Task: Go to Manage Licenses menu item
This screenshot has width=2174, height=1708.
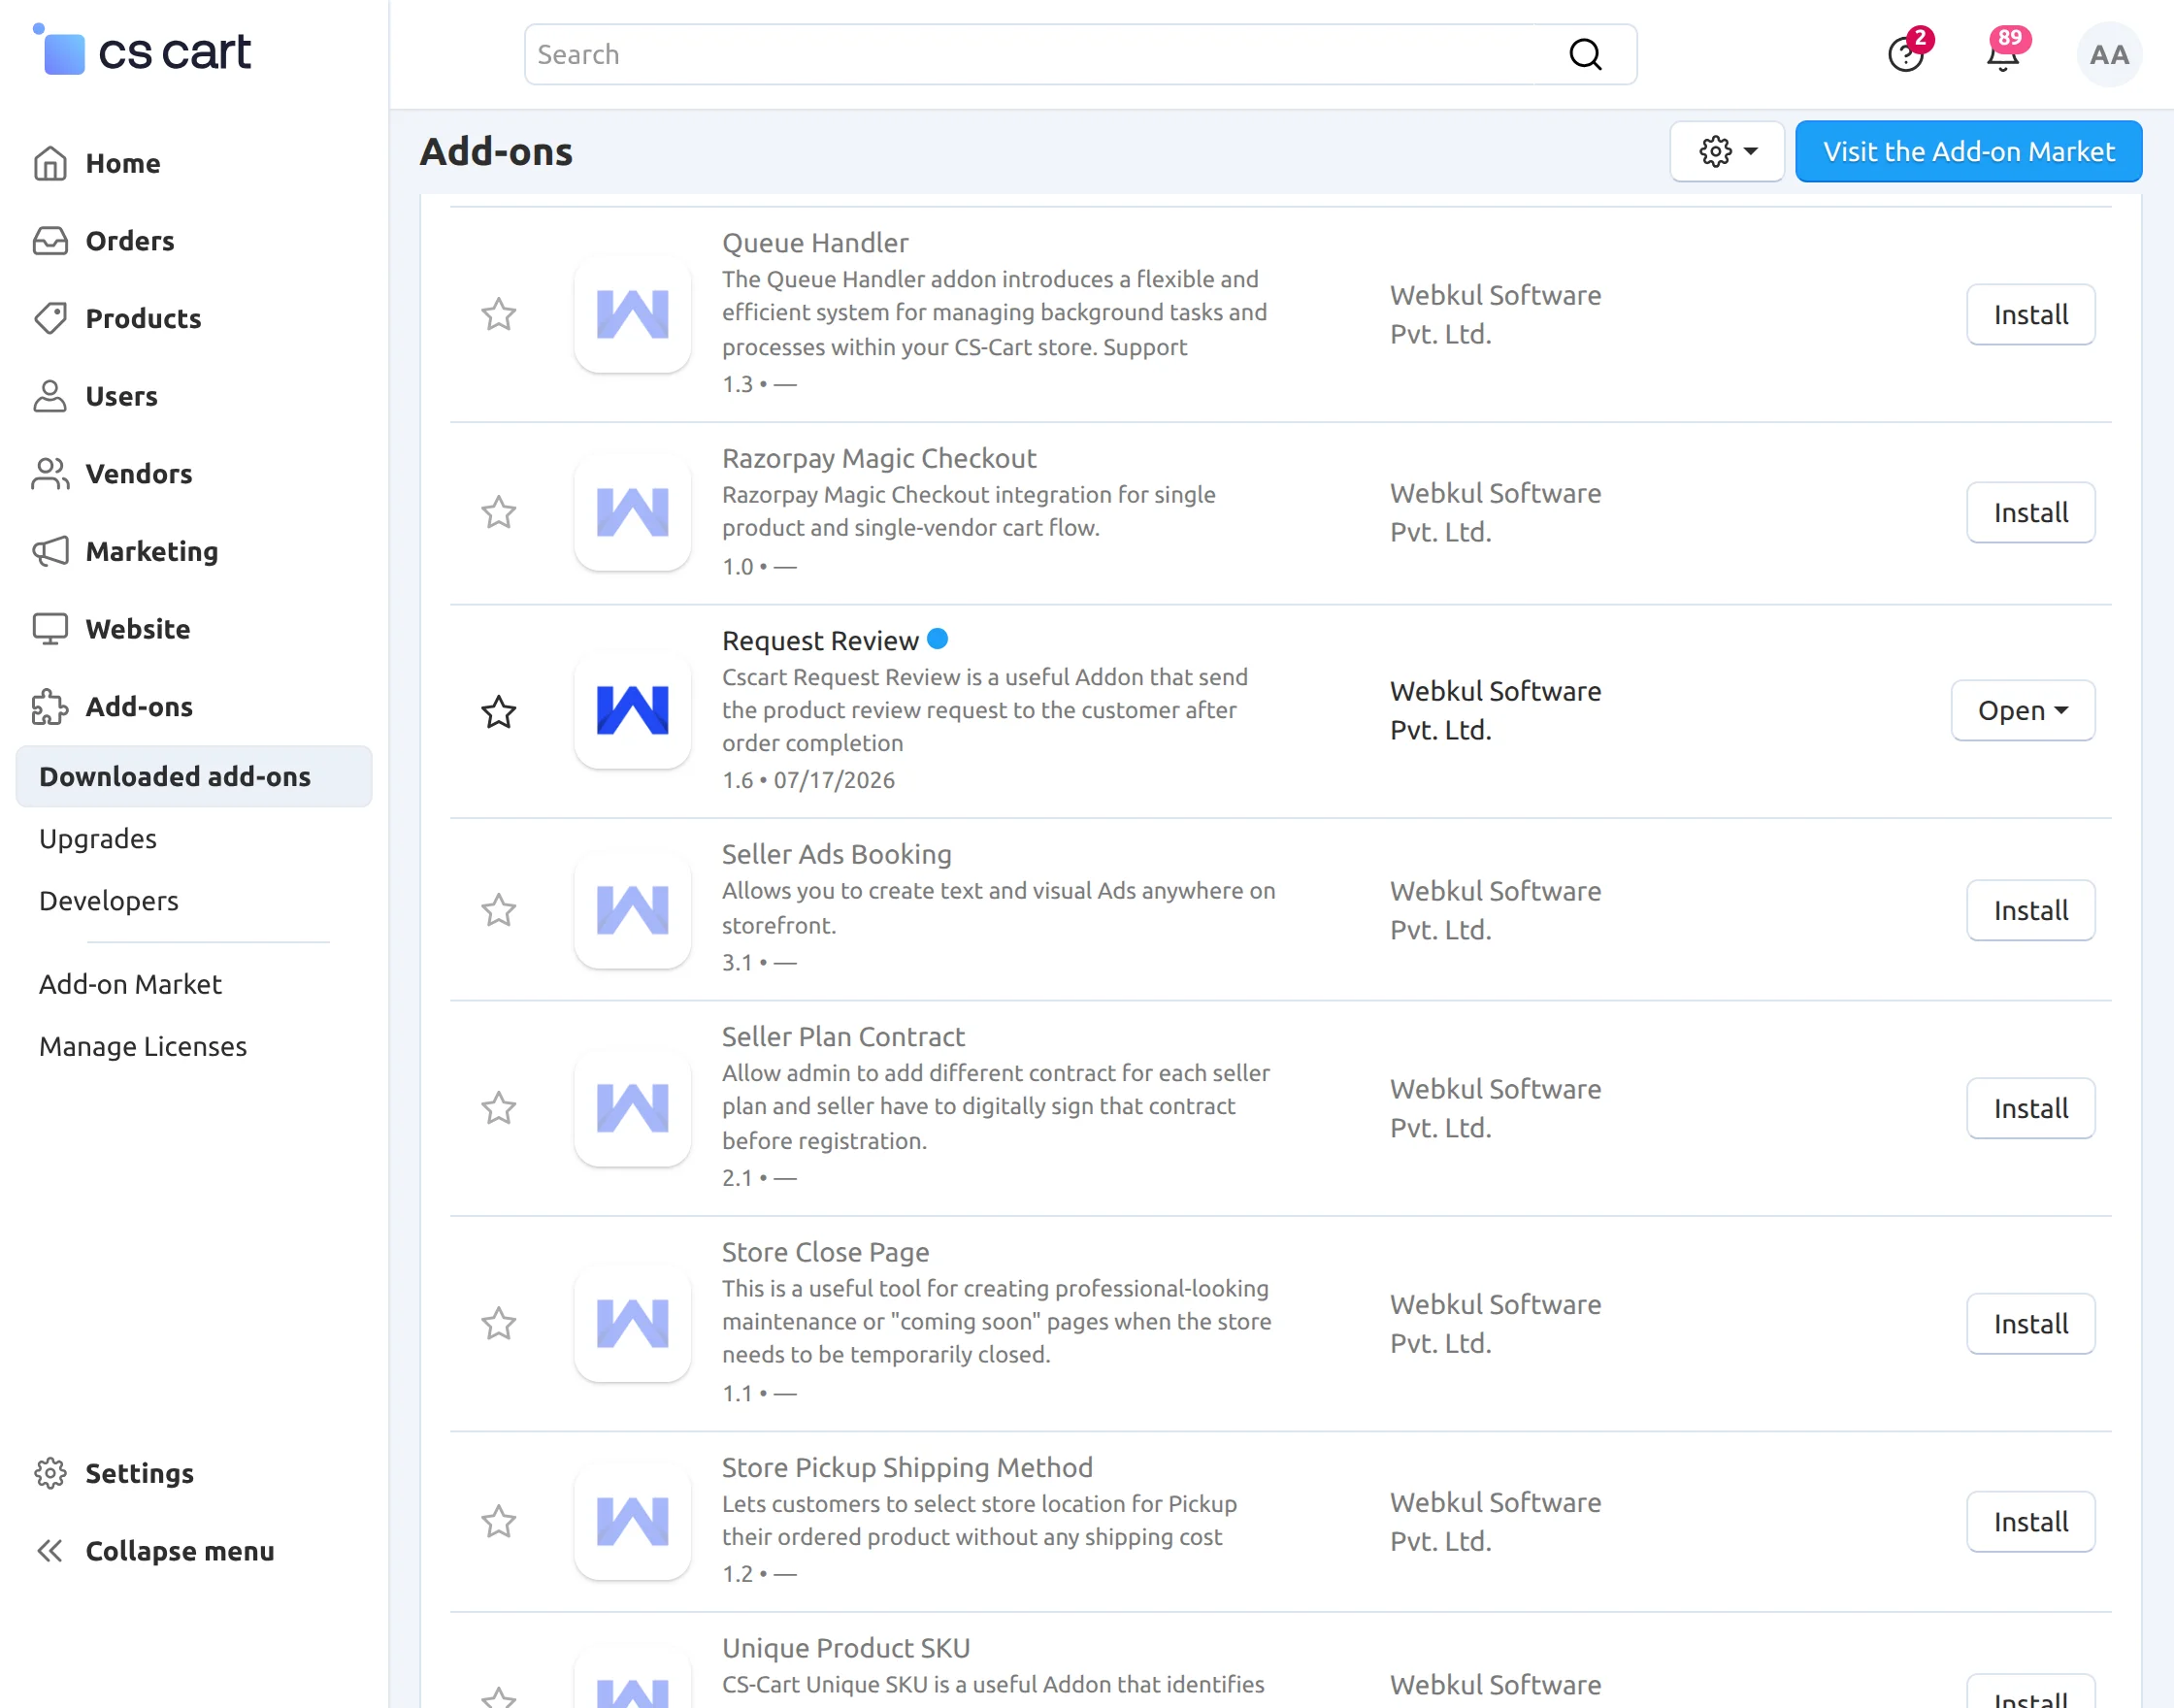Action: point(143,1046)
